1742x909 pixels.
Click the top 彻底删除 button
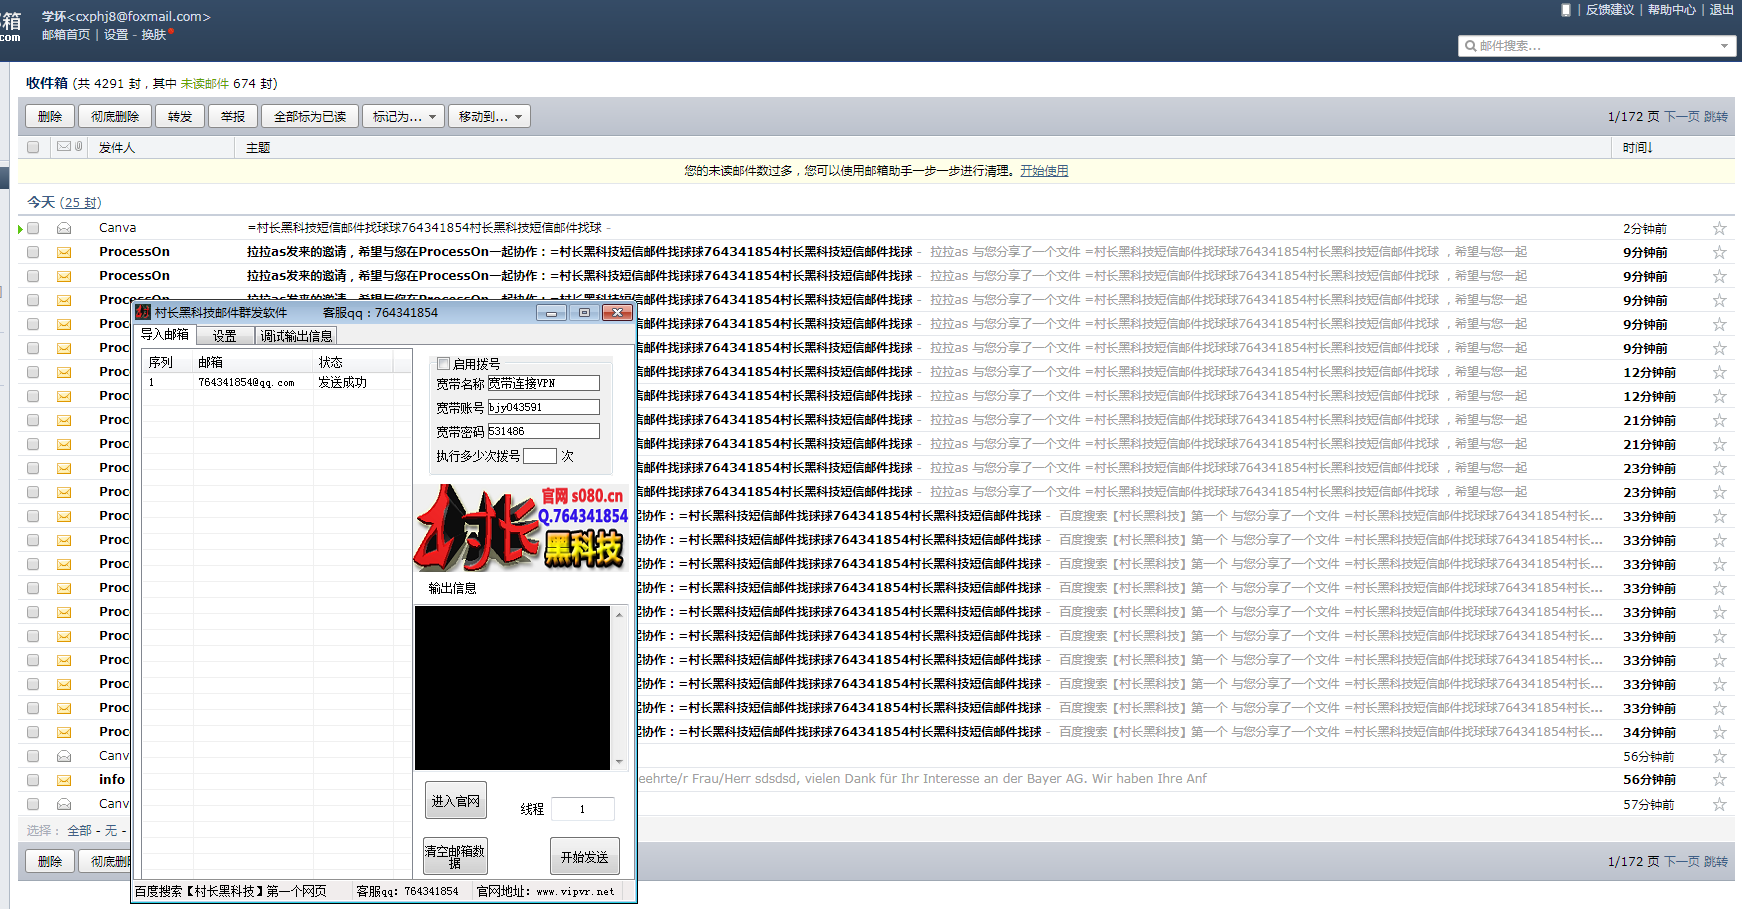pos(115,117)
